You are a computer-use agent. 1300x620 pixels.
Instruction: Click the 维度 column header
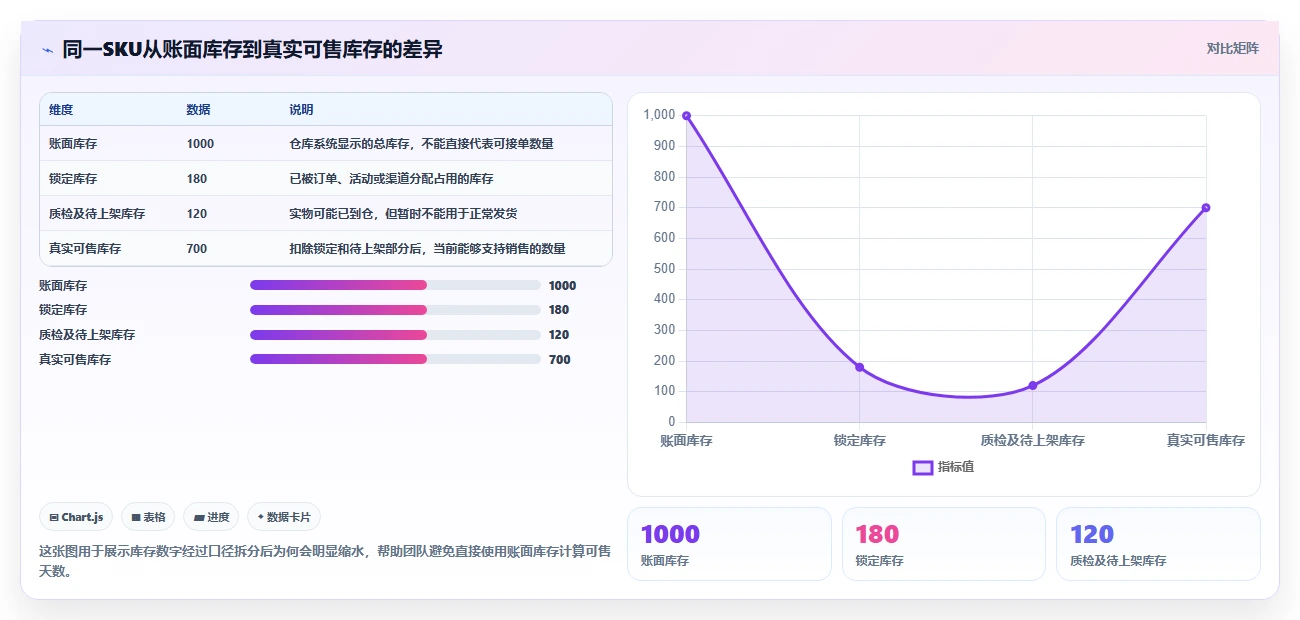click(61, 109)
